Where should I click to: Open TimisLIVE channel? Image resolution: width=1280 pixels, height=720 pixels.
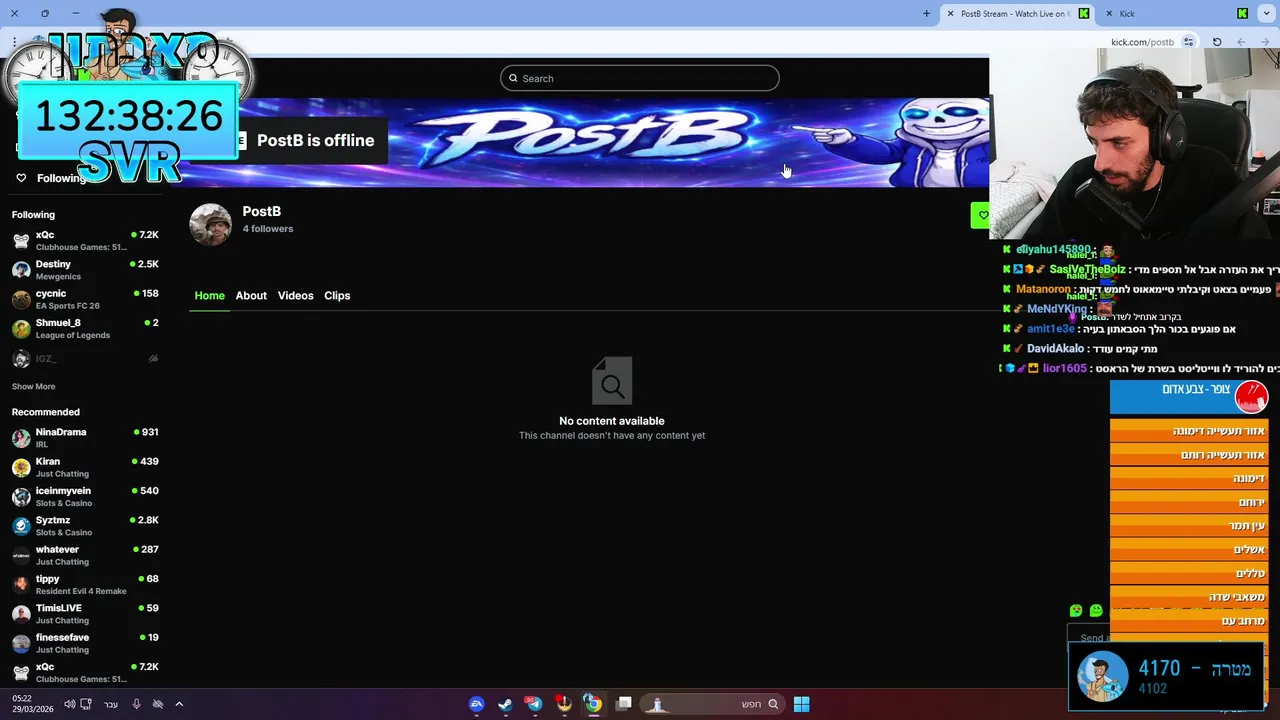(85, 614)
